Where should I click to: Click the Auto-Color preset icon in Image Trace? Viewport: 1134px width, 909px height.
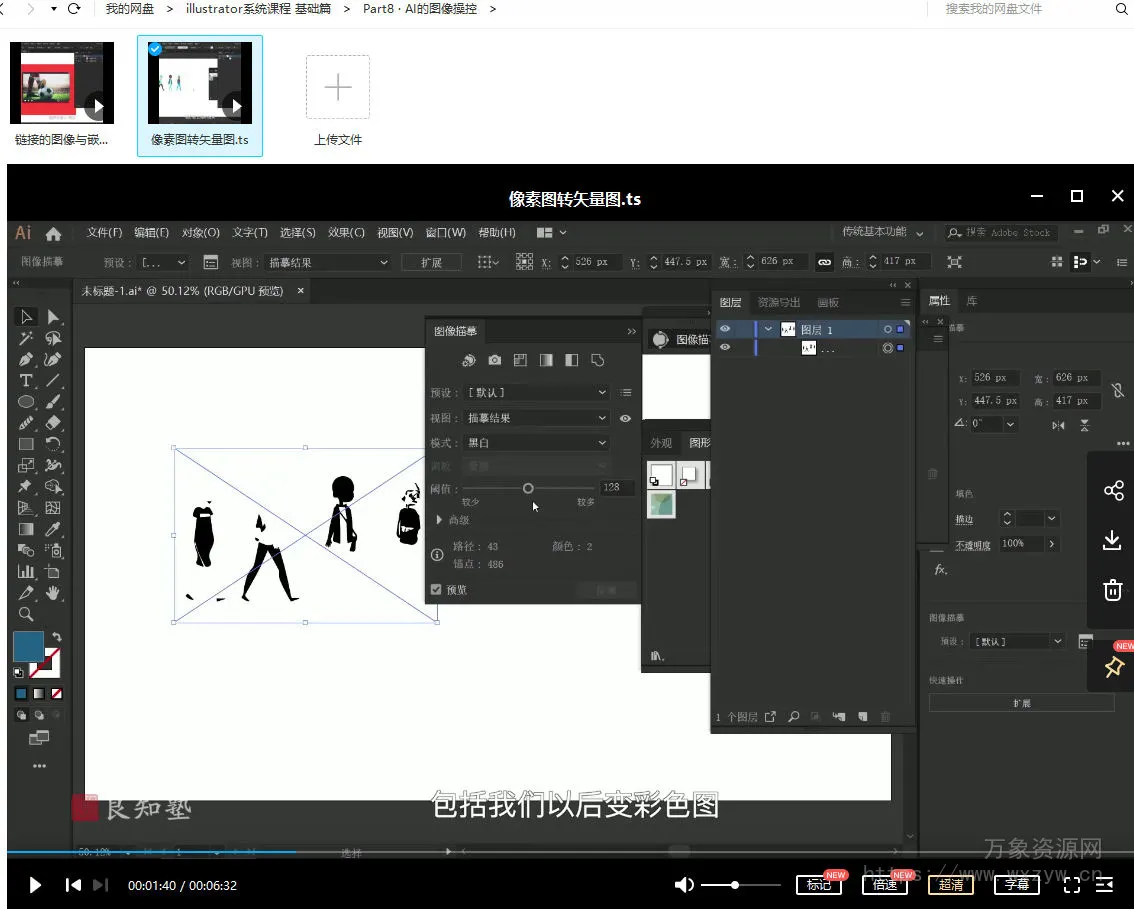[x=468, y=360]
